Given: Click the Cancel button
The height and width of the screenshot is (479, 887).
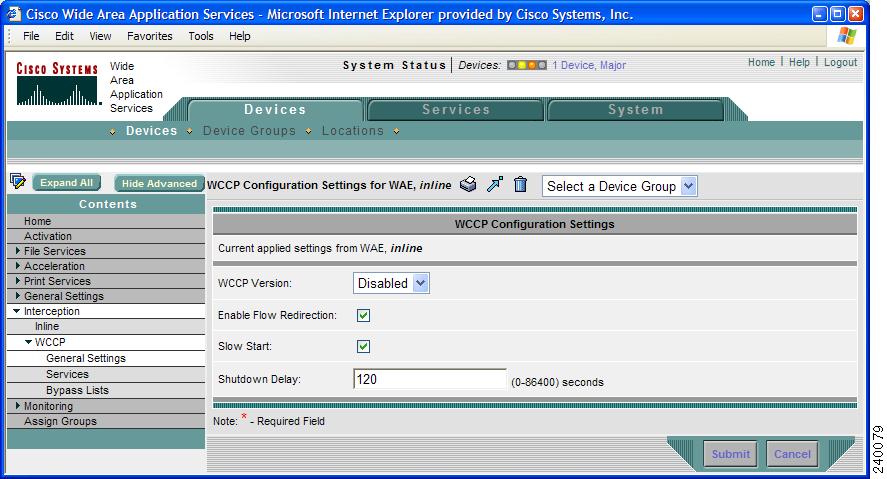Looking at the screenshot, I should point(792,454).
